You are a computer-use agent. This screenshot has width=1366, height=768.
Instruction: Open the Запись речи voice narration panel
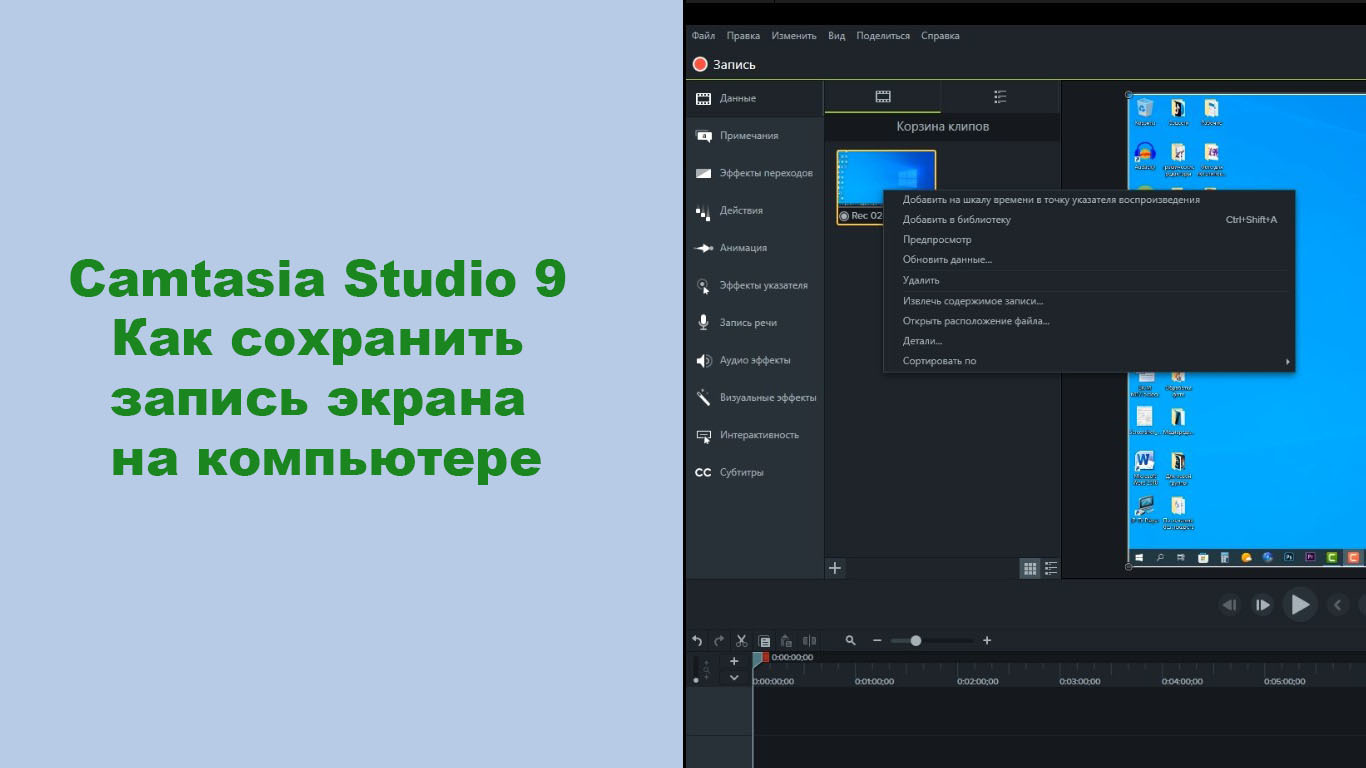[754, 323]
